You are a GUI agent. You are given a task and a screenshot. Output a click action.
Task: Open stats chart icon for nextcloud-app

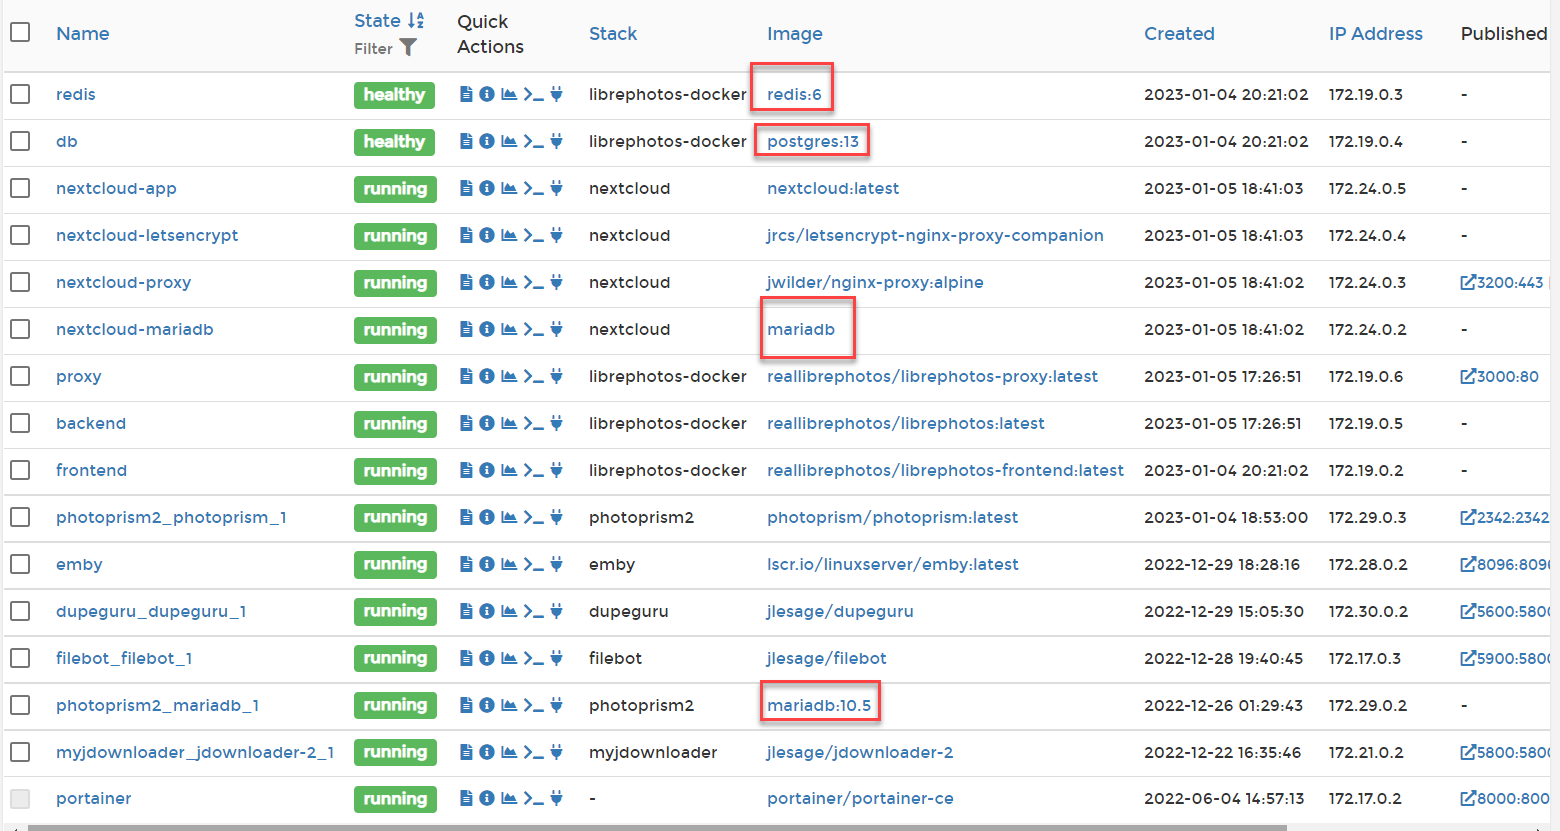509,188
